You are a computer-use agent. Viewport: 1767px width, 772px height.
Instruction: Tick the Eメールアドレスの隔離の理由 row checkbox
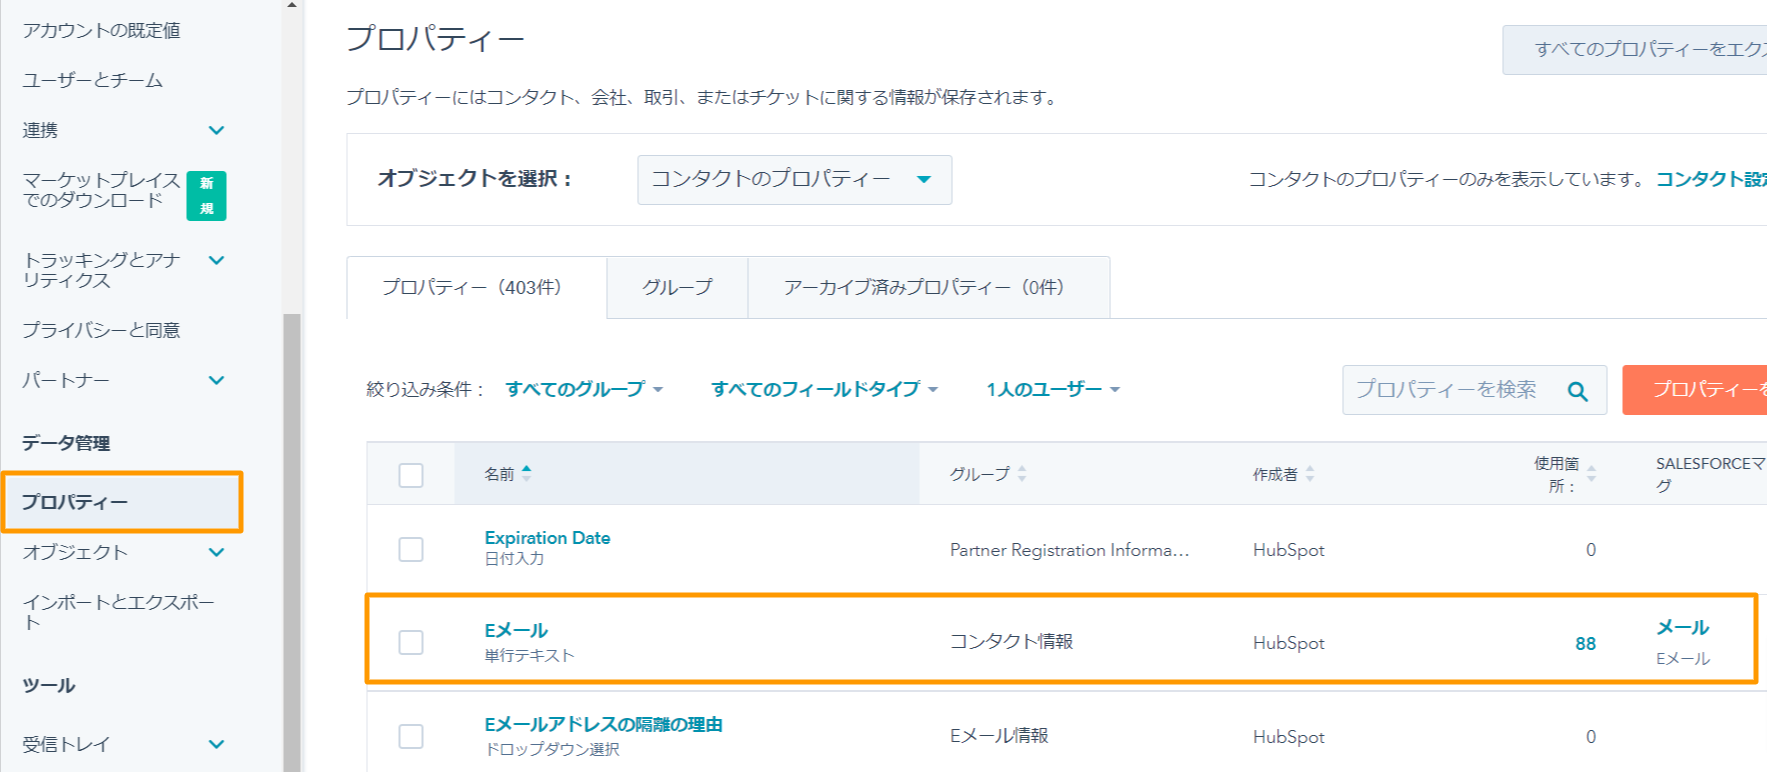click(411, 736)
